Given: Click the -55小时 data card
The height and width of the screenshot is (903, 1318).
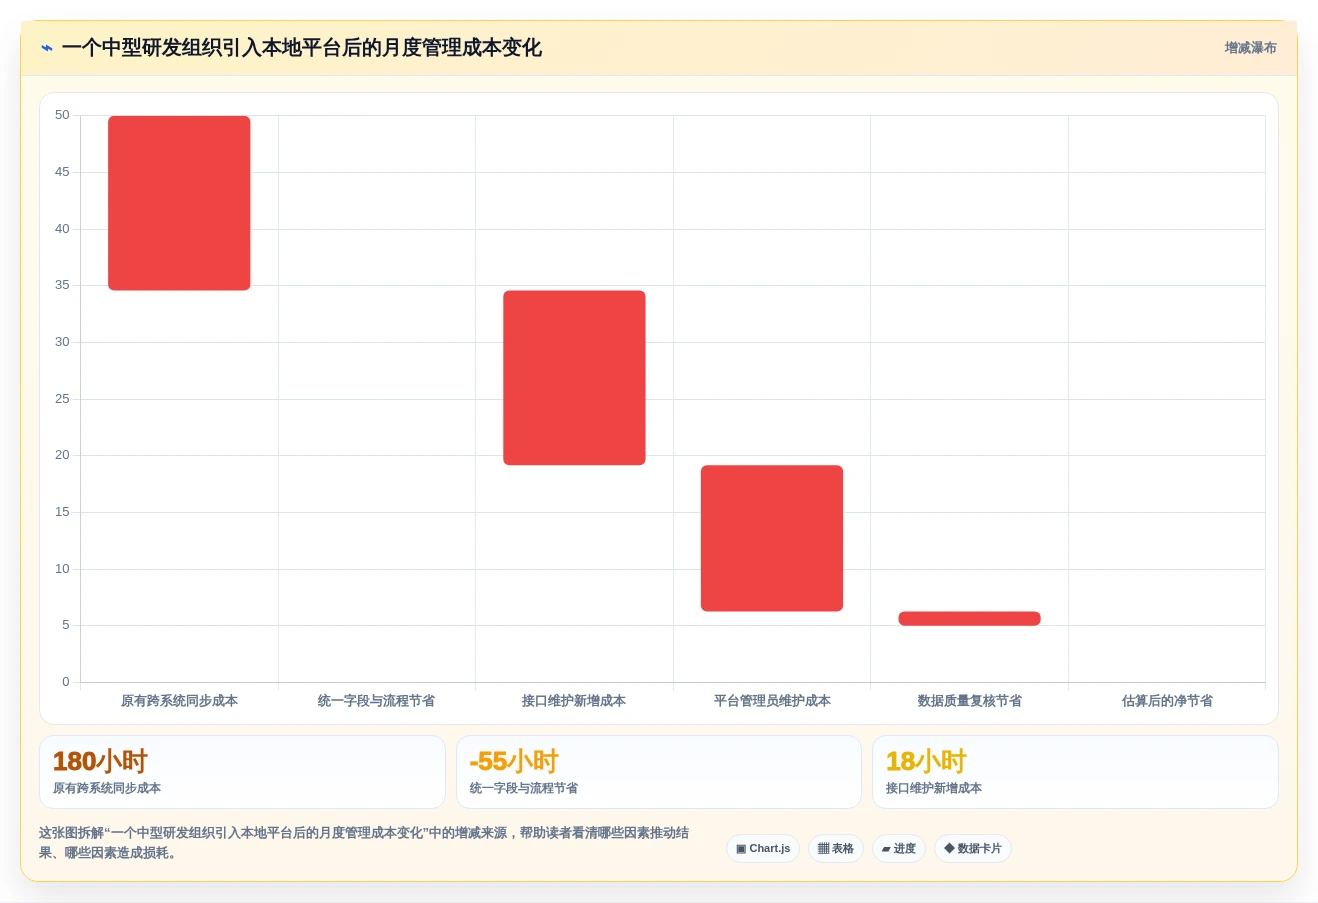Looking at the screenshot, I should (x=659, y=772).
